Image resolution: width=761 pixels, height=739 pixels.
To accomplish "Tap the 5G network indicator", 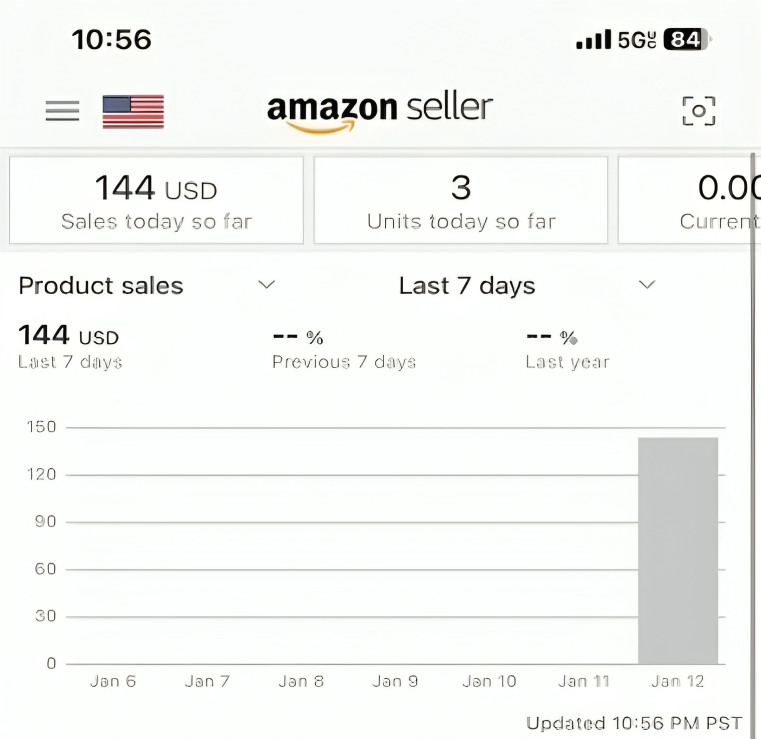I will [637, 40].
